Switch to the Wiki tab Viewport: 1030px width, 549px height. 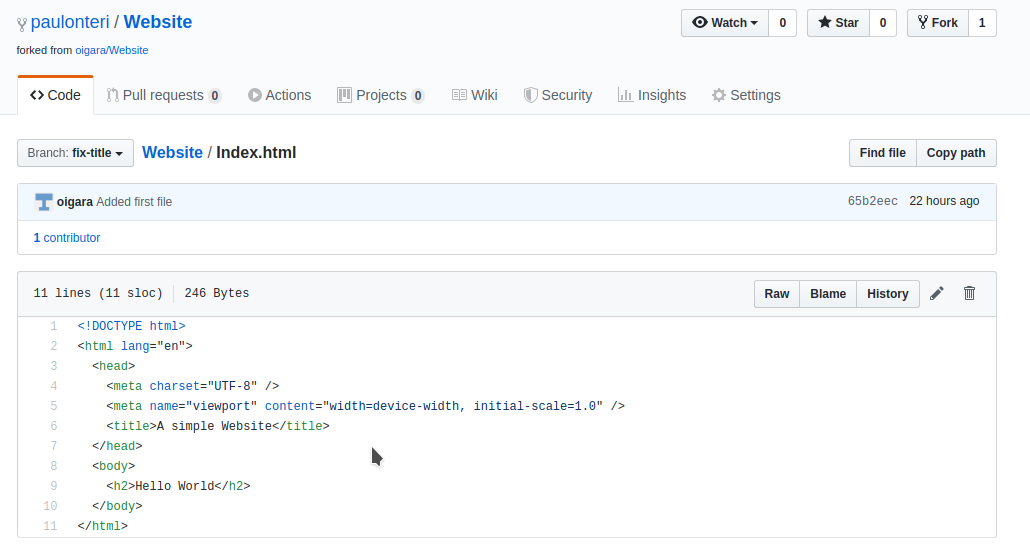pos(474,95)
